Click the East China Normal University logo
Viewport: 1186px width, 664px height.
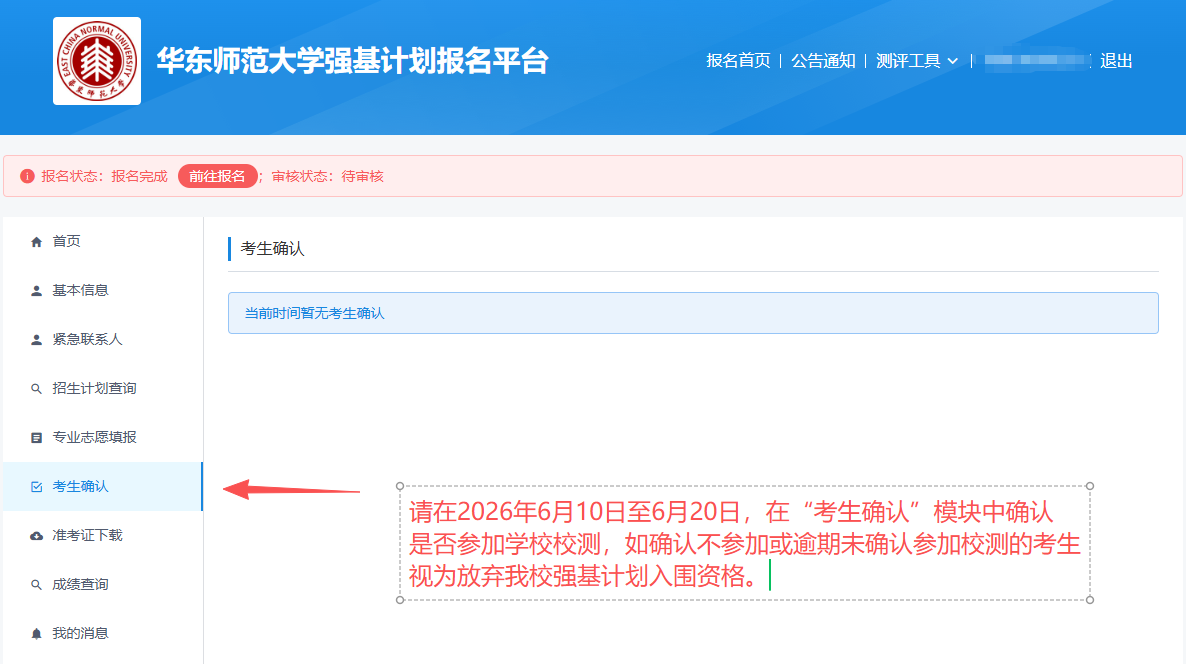pyautogui.click(x=97, y=61)
